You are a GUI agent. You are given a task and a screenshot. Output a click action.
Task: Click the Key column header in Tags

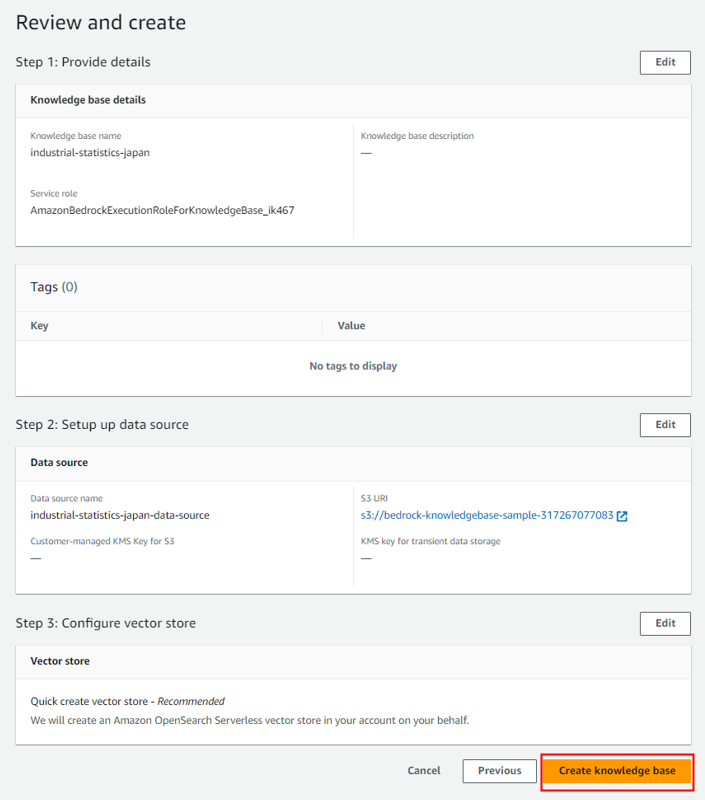[x=39, y=326]
